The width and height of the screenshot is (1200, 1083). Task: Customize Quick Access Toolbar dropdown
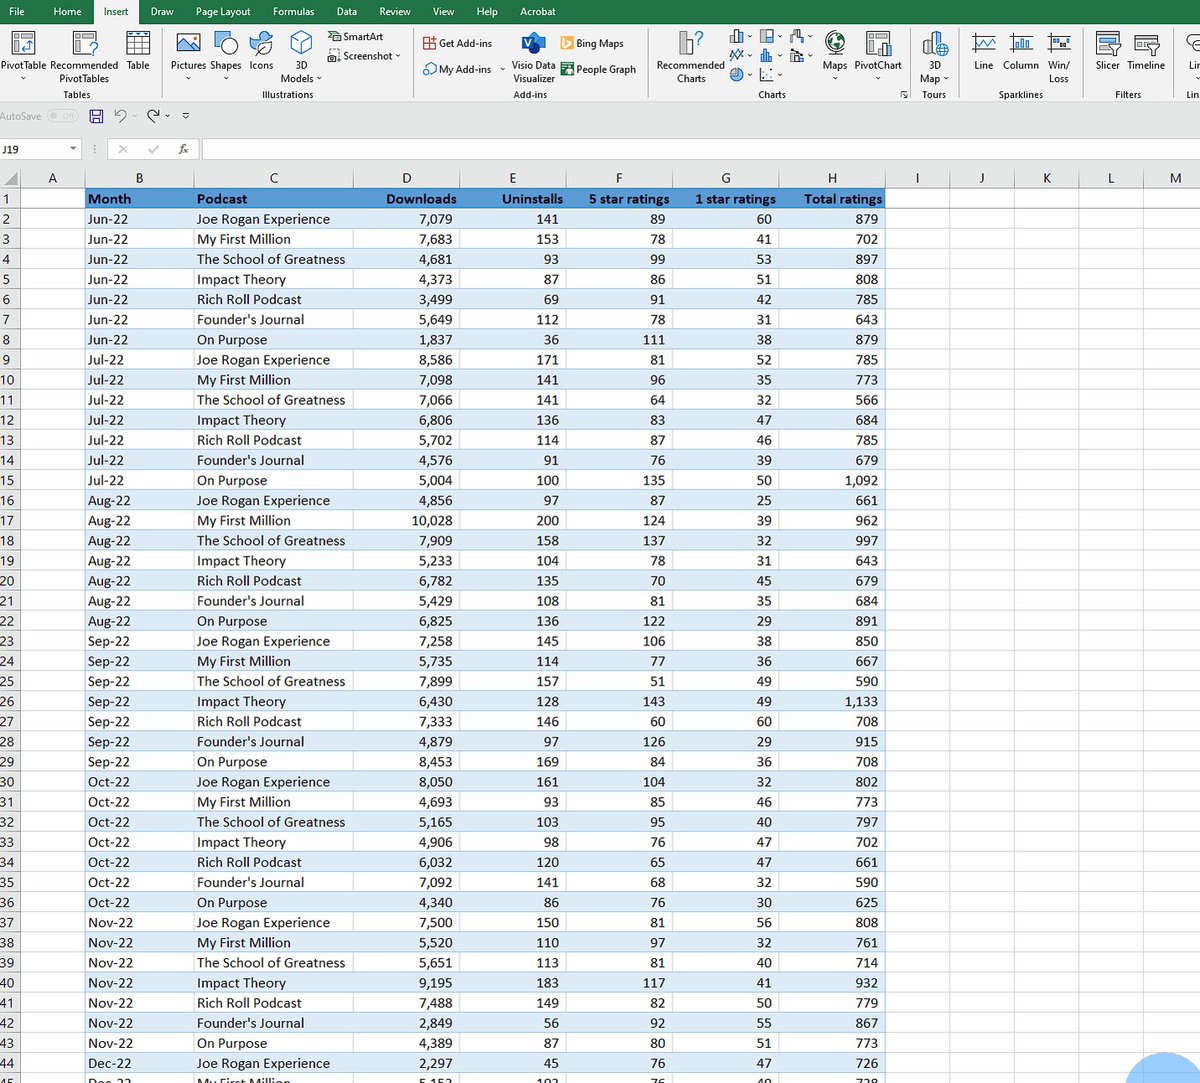(x=185, y=116)
